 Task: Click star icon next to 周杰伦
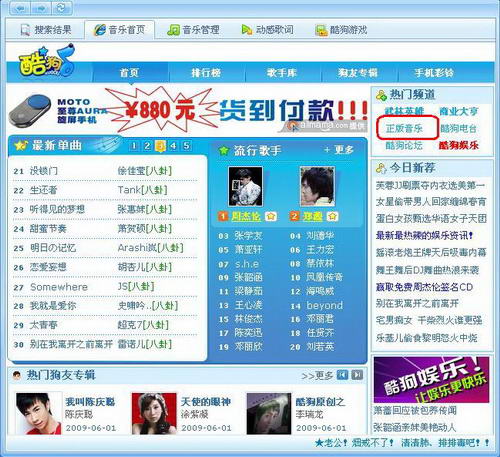271,217
